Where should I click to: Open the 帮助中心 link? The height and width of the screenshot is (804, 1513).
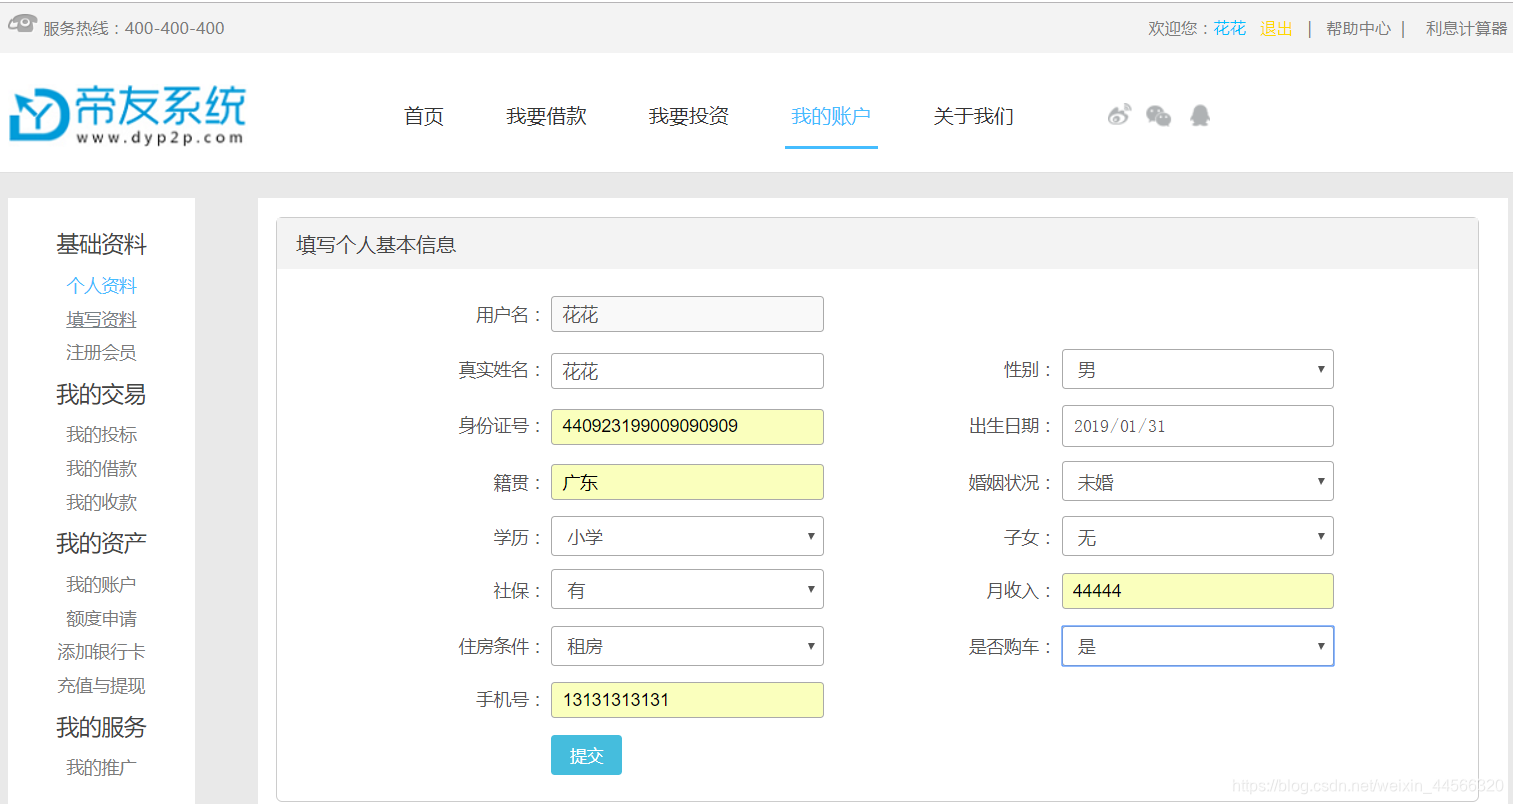point(1358,28)
